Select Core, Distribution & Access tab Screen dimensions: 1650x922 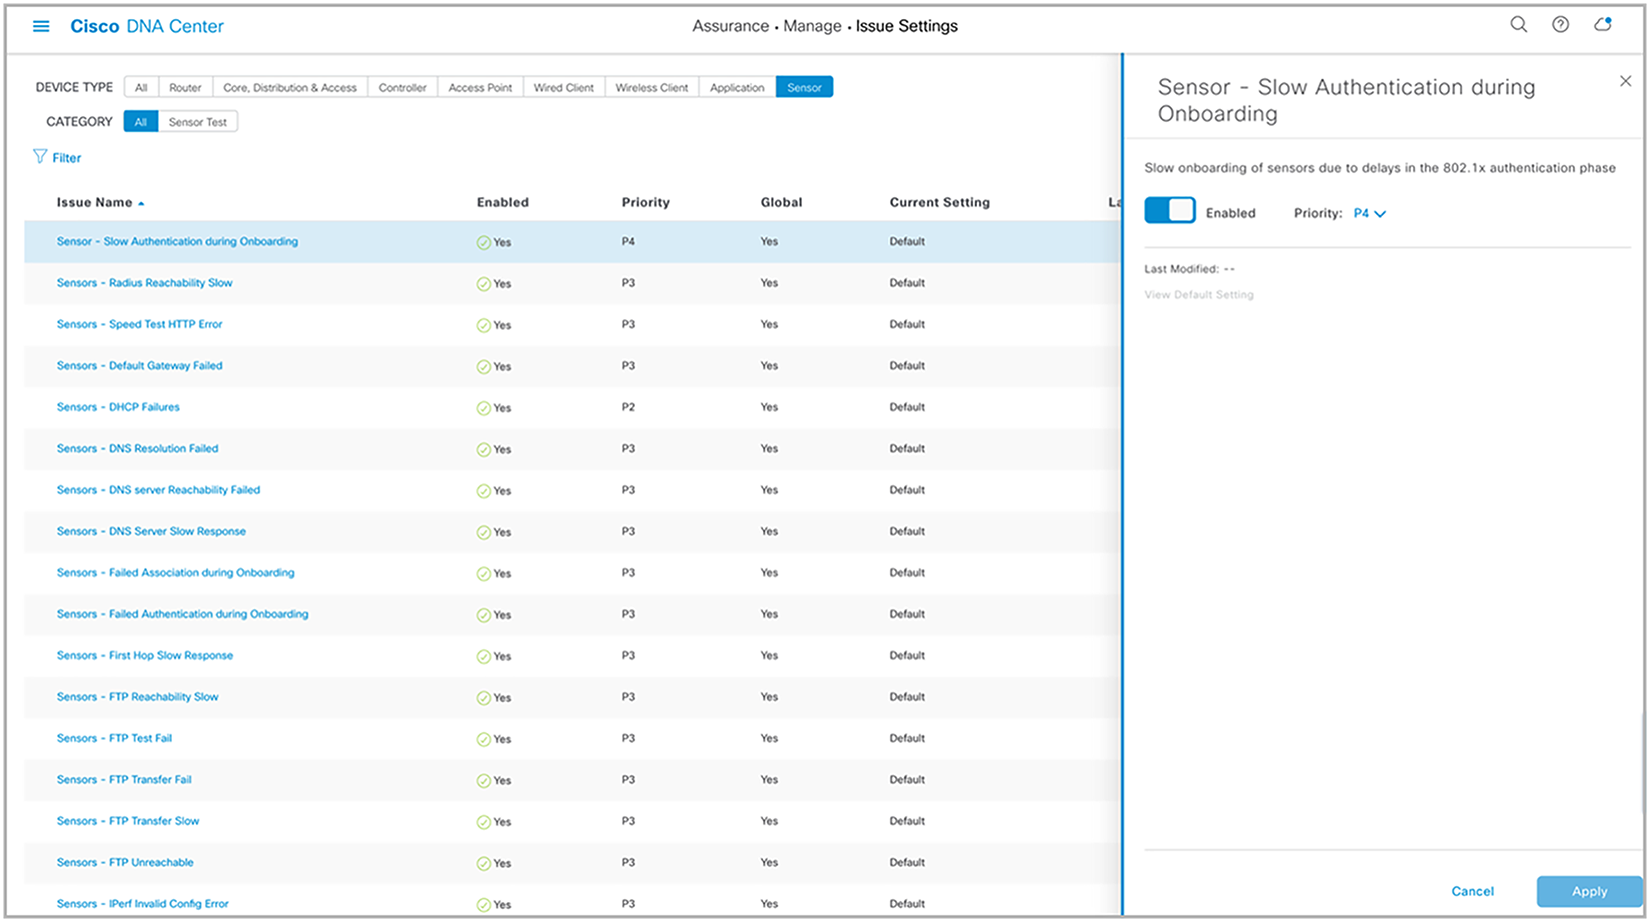click(290, 87)
